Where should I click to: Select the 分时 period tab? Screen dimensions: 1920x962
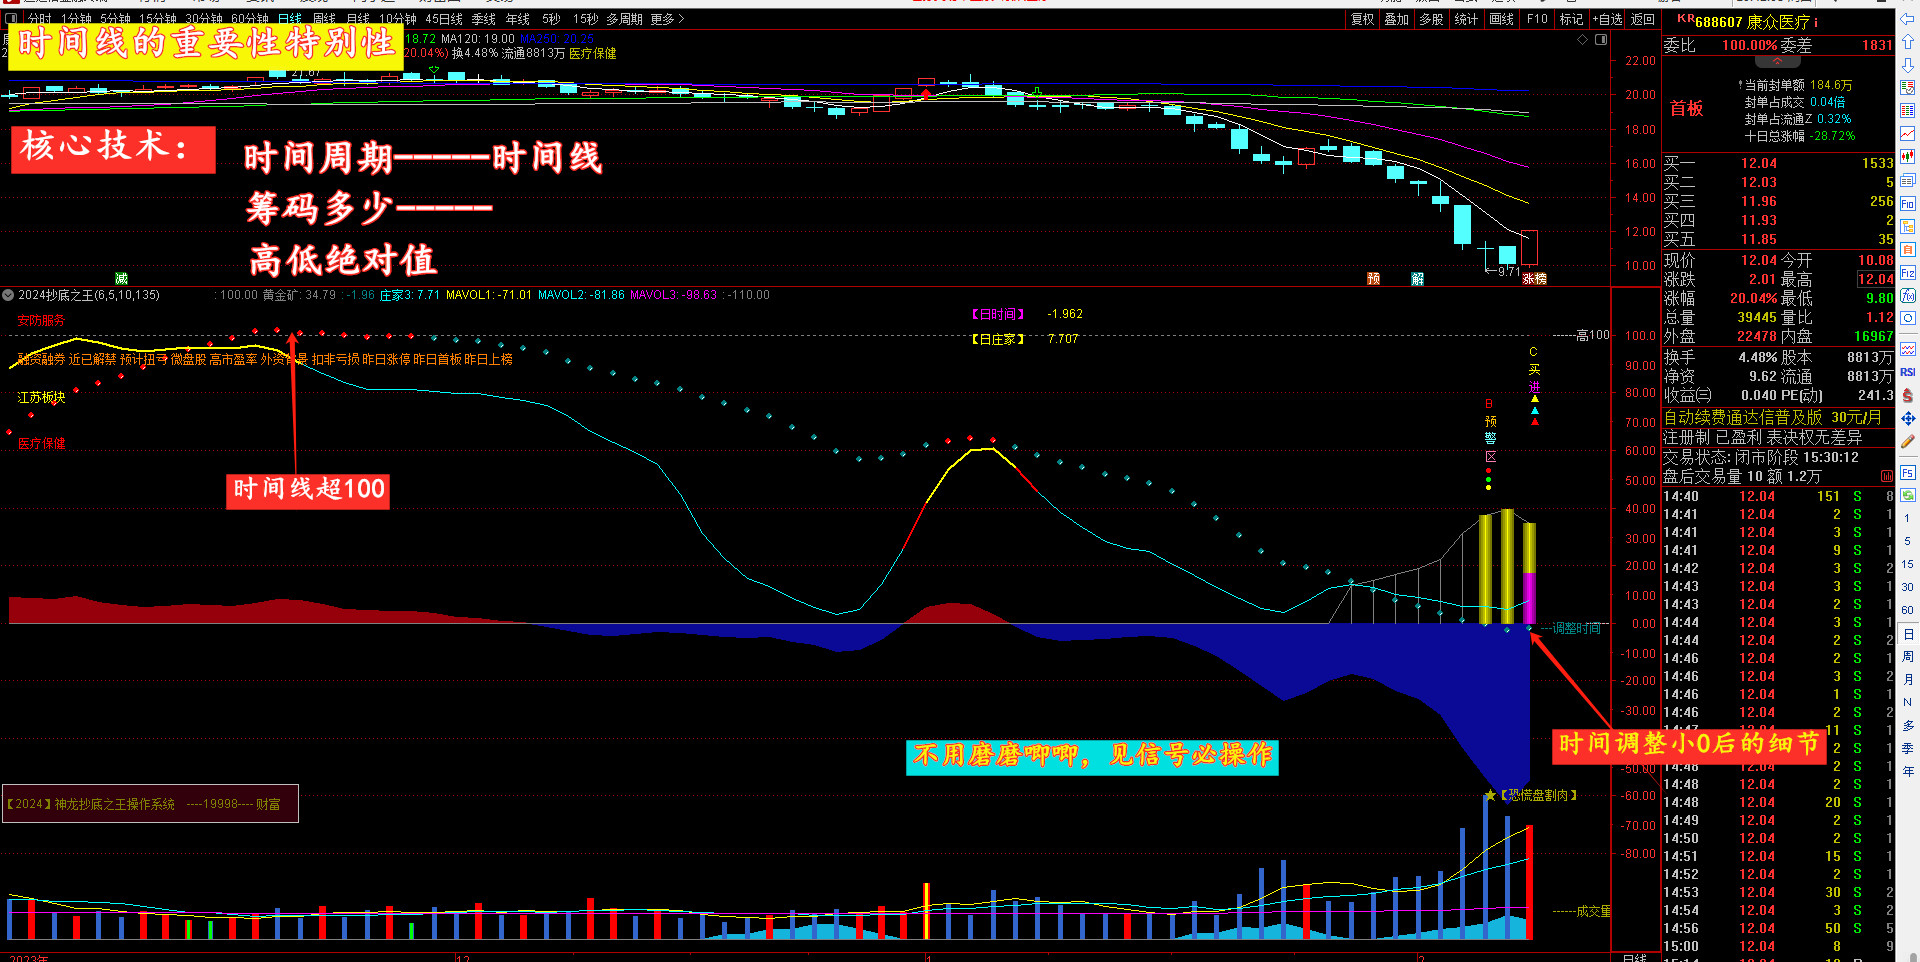coord(39,19)
